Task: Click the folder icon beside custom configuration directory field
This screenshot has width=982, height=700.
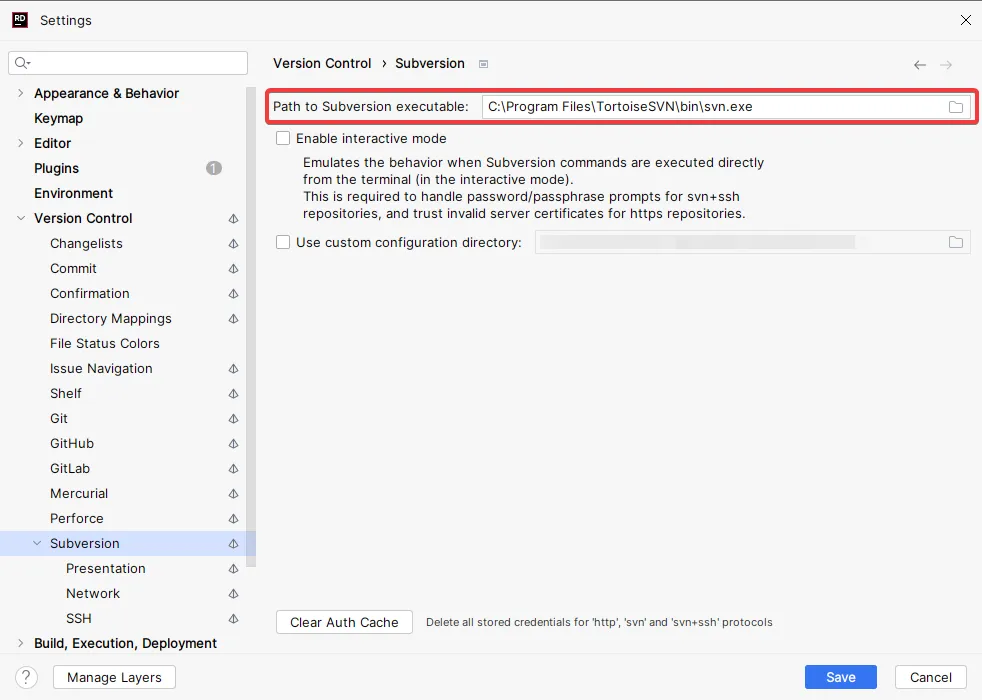Action: click(956, 241)
